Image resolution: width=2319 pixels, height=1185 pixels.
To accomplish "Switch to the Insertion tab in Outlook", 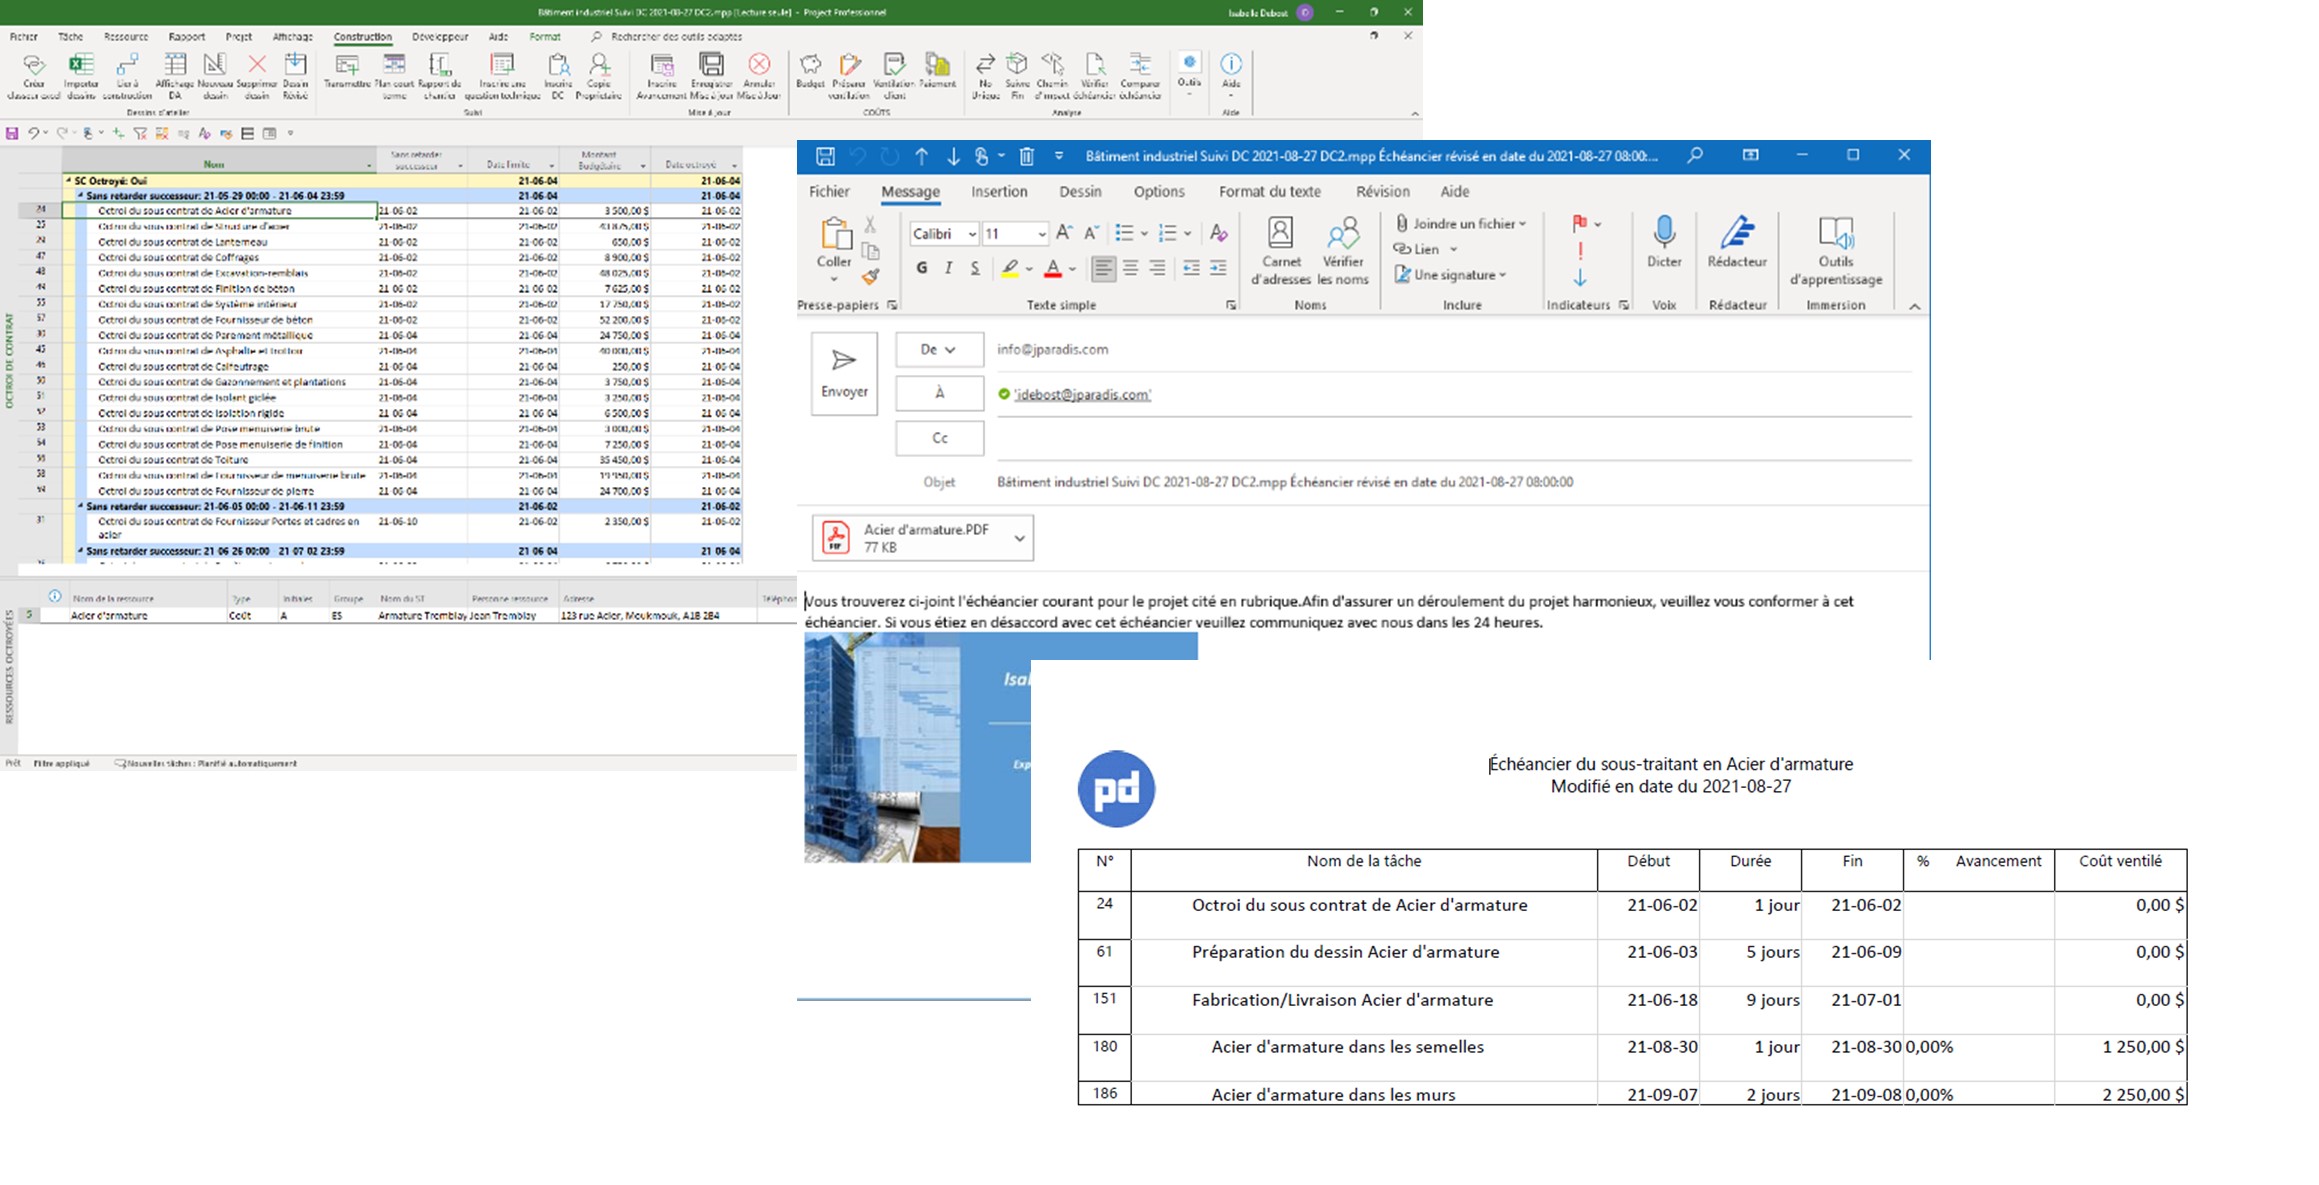I will coord(998,192).
